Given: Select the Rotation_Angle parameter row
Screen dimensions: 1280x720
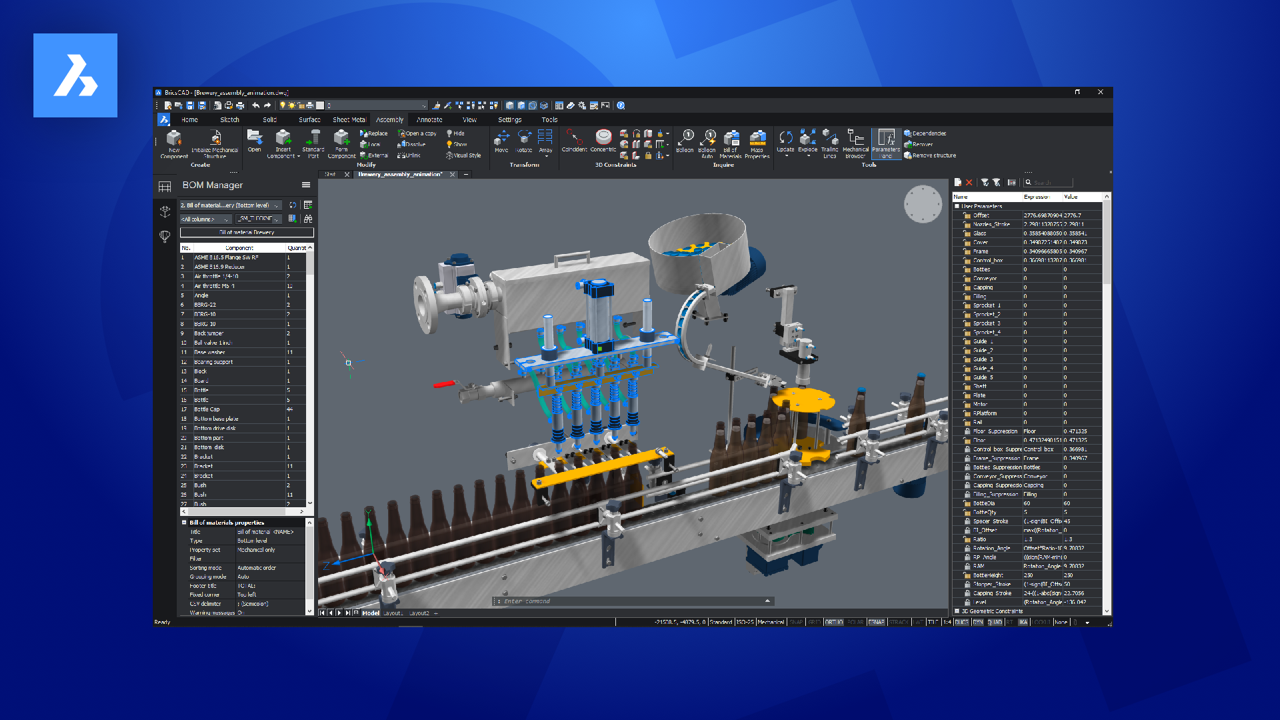Looking at the screenshot, I should point(1028,548).
